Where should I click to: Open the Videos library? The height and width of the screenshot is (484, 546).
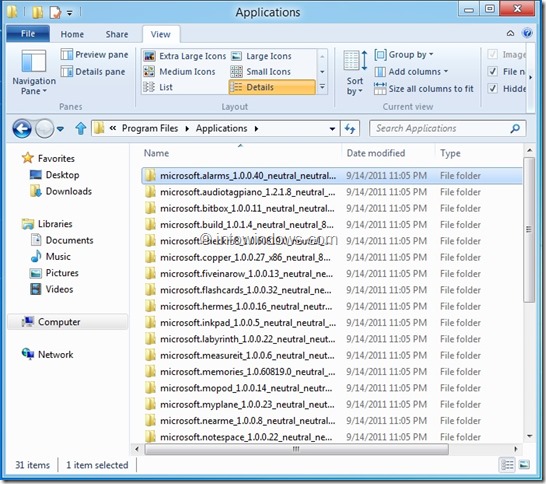pyautogui.click(x=52, y=289)
